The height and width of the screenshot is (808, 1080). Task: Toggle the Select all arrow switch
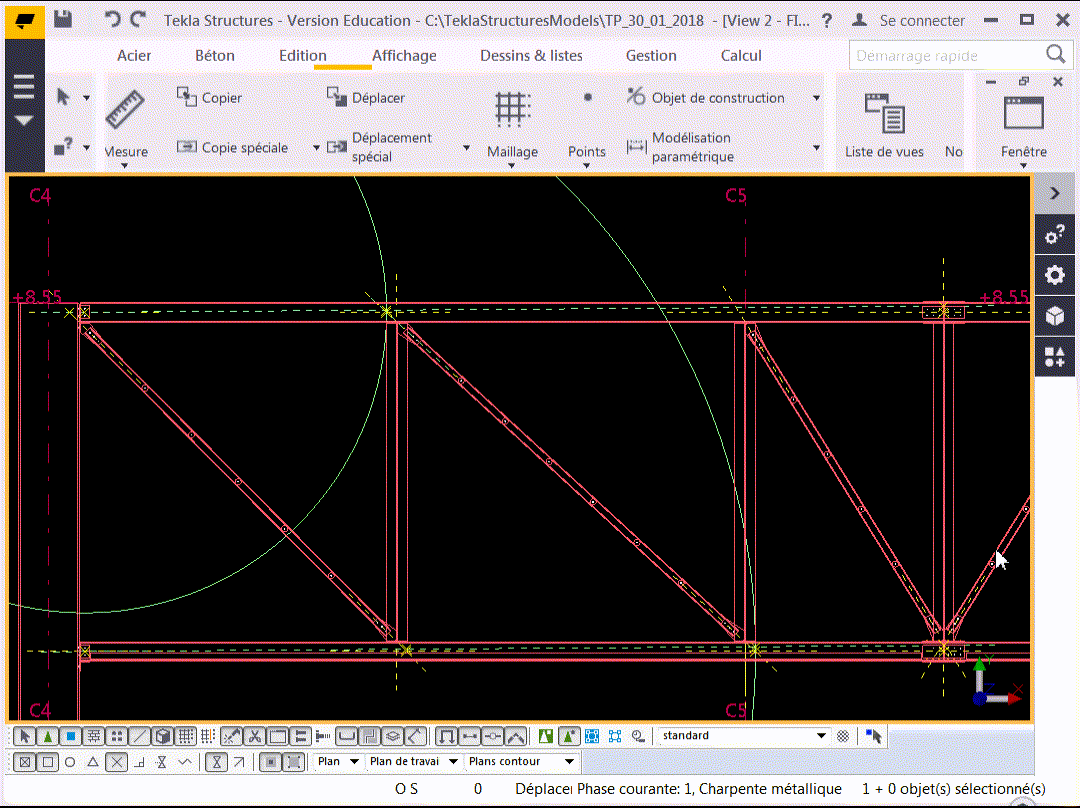[x=25, y=736]
